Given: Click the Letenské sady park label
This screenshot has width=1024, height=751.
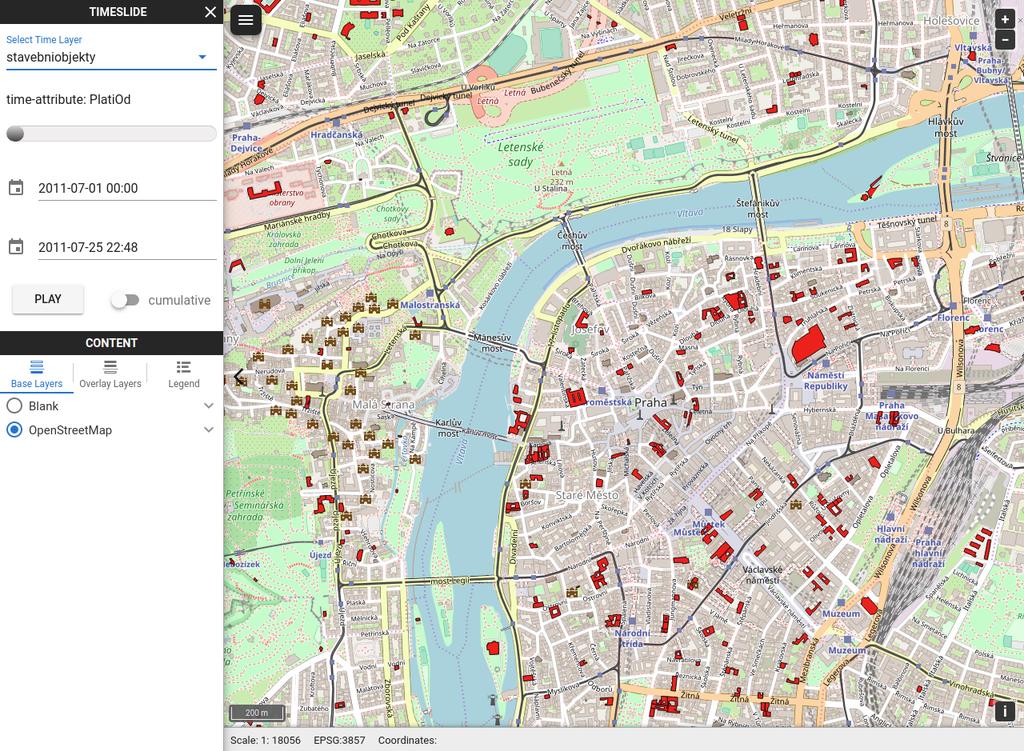Looking at the screenshot, I should (520, 154).
